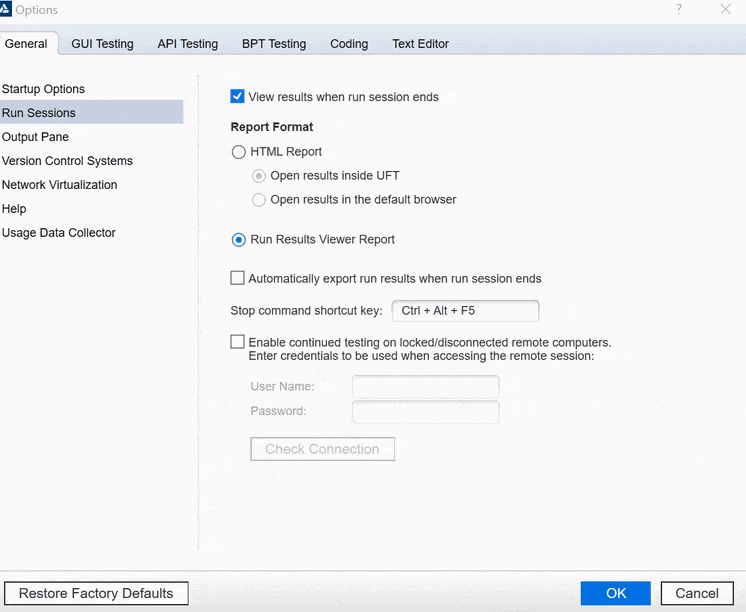This screenshot has width=746, height=612.
Task: Go to the Text Editor tab
Action: [420, 44]
